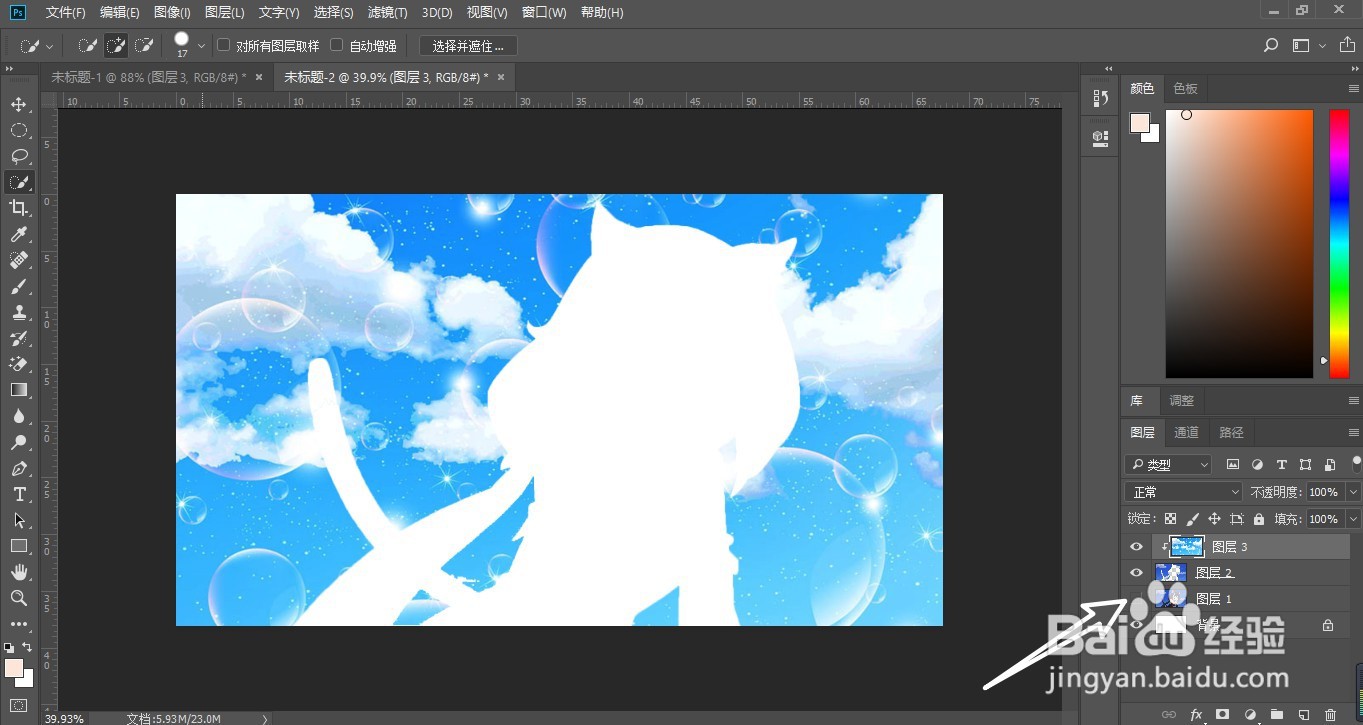
Task: Select the Spot Healing Brush tool
Action: click(x=19, y=260)
